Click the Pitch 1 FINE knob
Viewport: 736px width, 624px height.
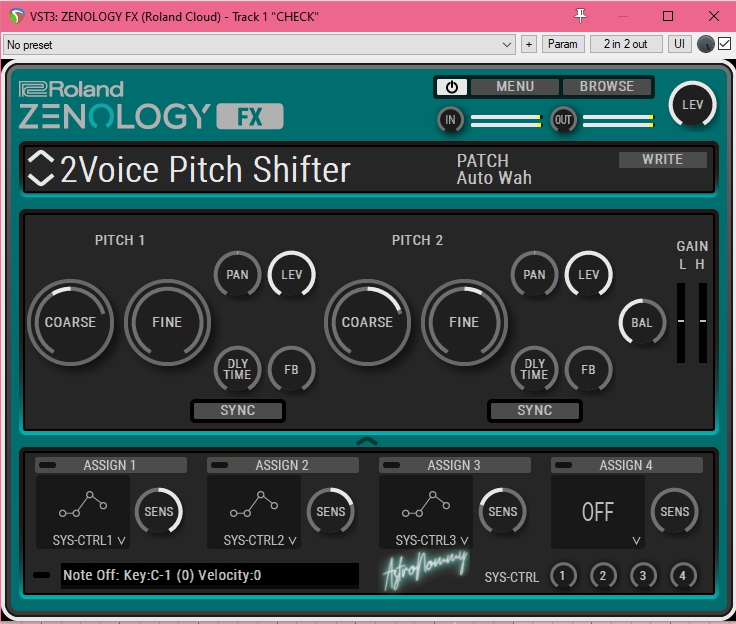[x=167, y=322]
